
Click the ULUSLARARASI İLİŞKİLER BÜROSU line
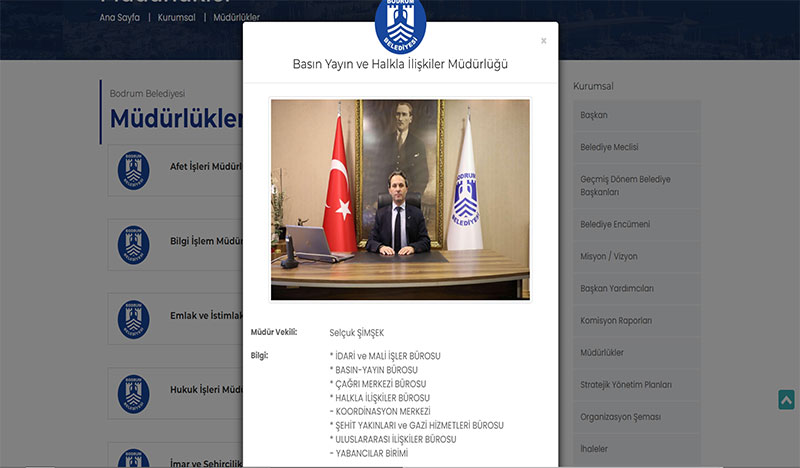393,439
